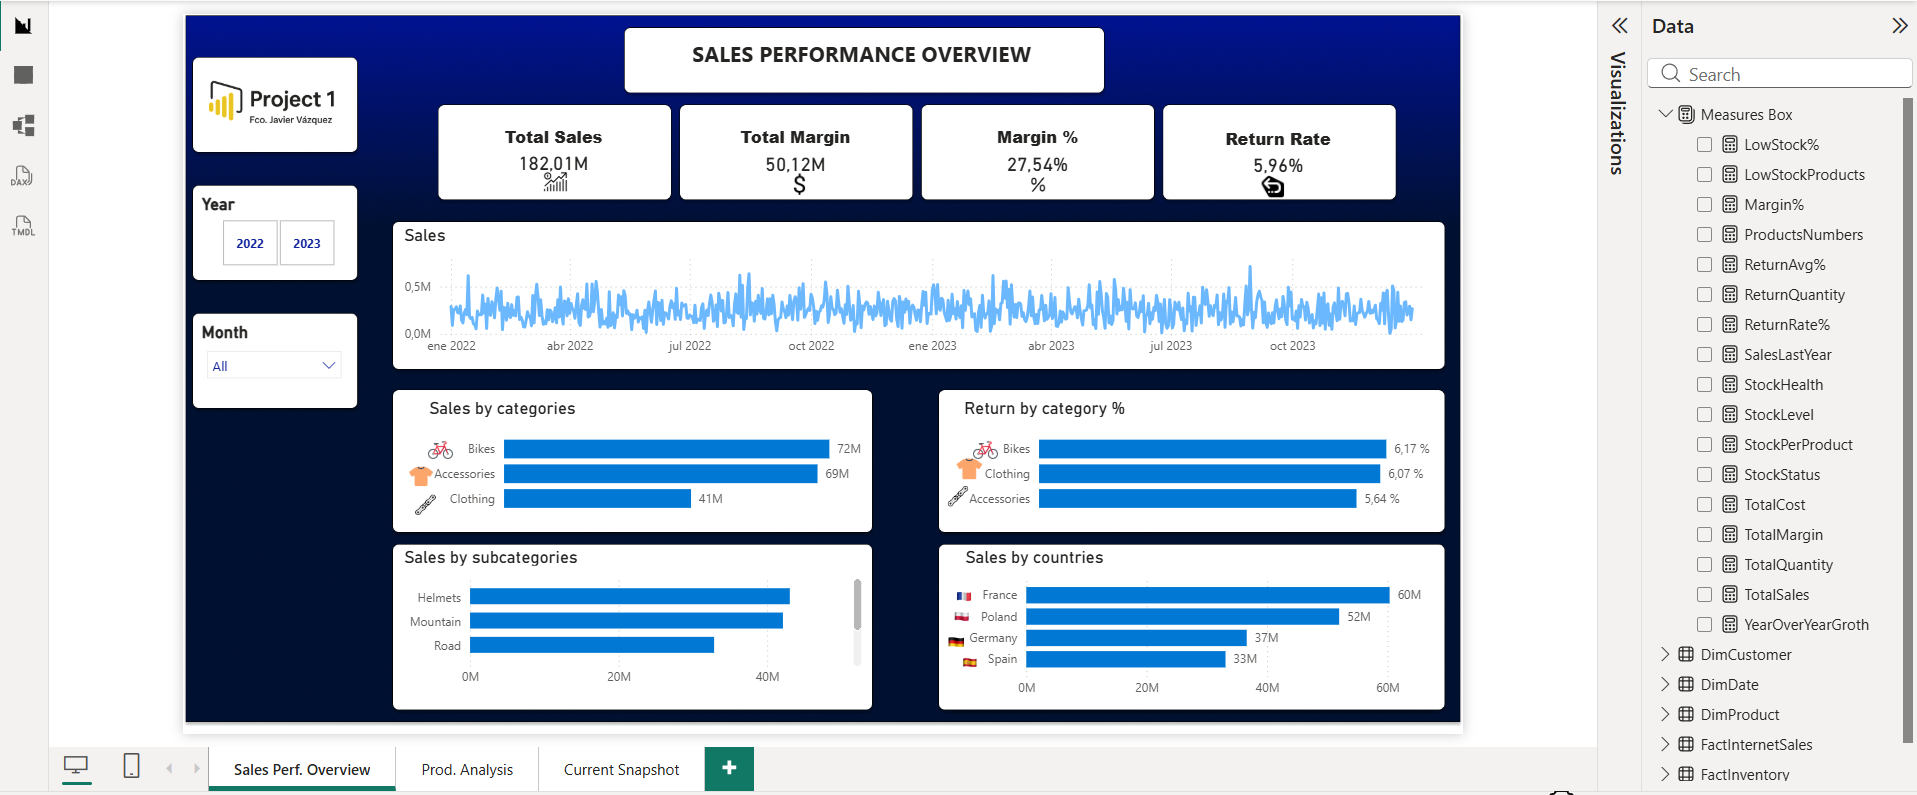Click the Data pane vertical scrollbar
The image size is (1917, 795).
(x=1907, y=420)
